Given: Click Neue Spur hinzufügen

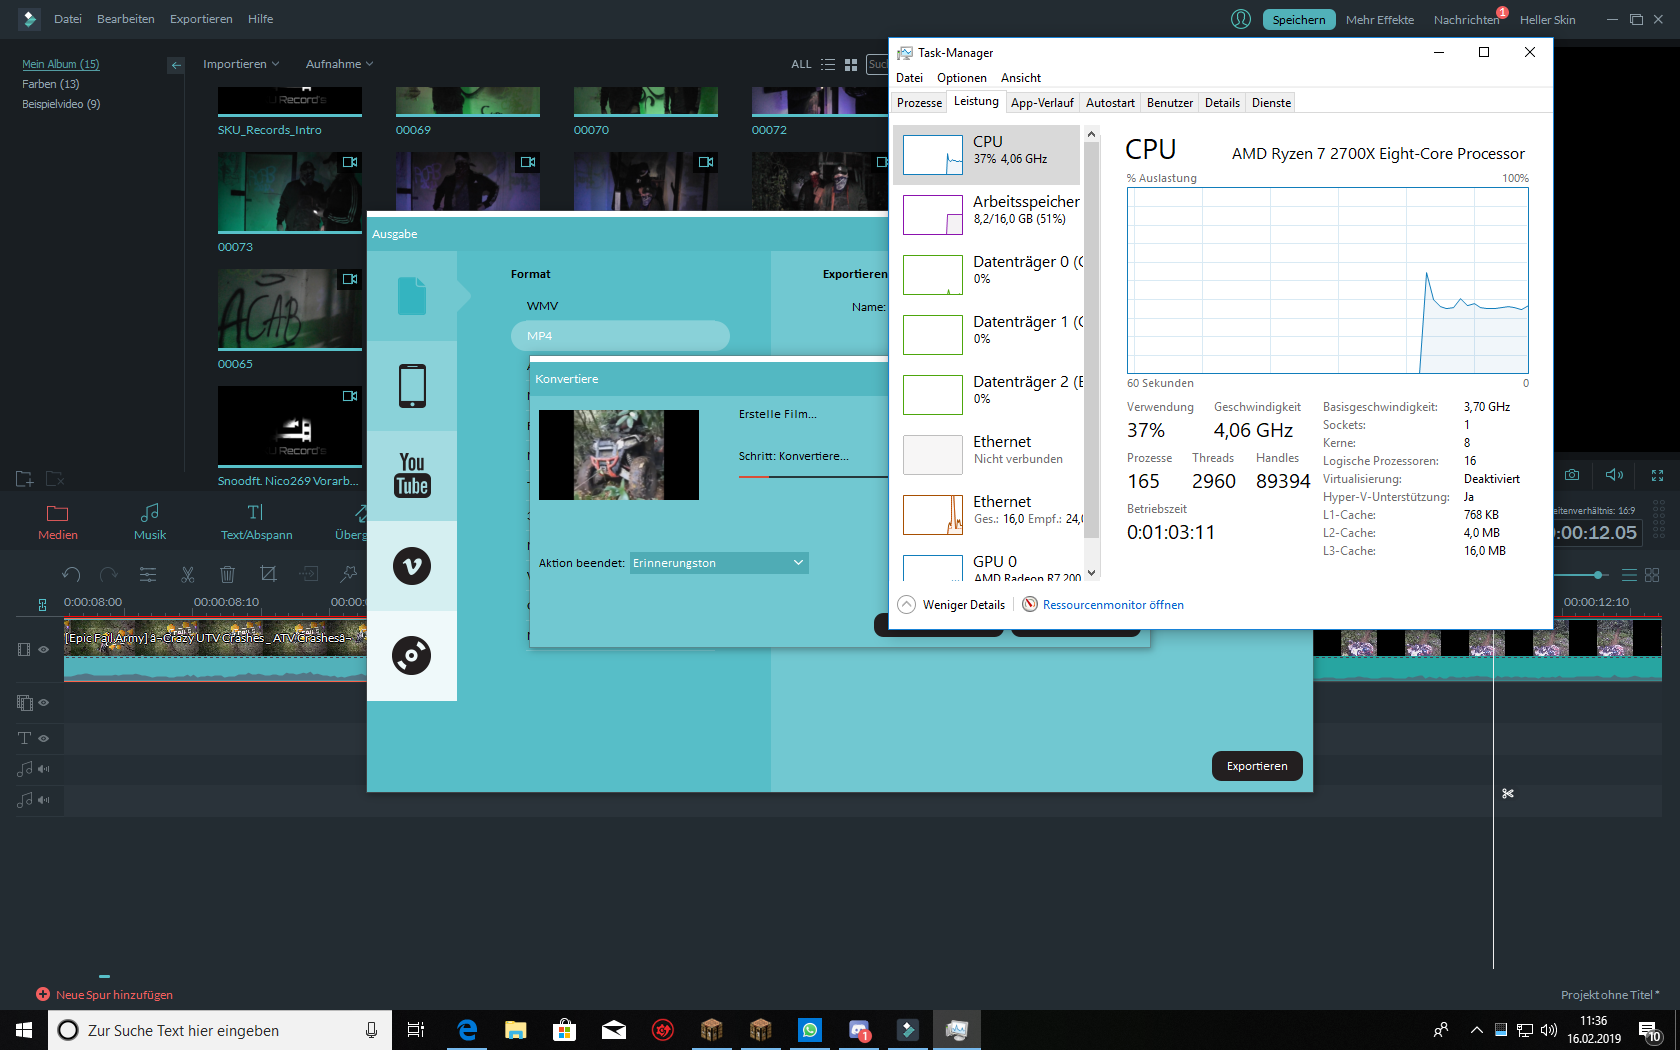Looking at the screenshot, I should [x=105, y=995].
